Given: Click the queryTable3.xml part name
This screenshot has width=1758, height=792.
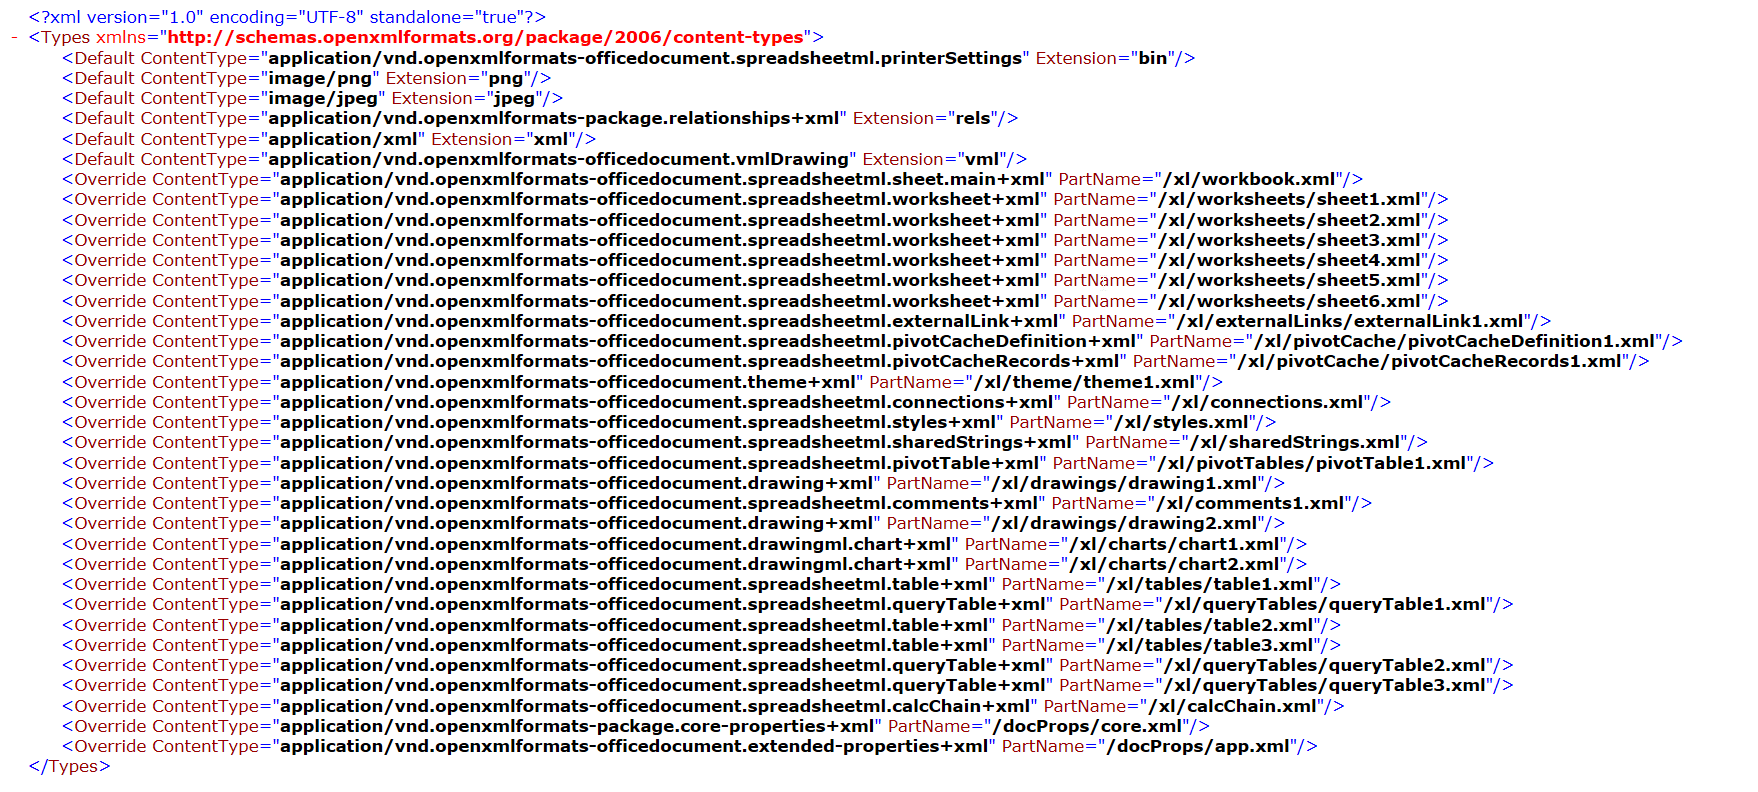Looking at the screenshot, I should pos(1326,685).
